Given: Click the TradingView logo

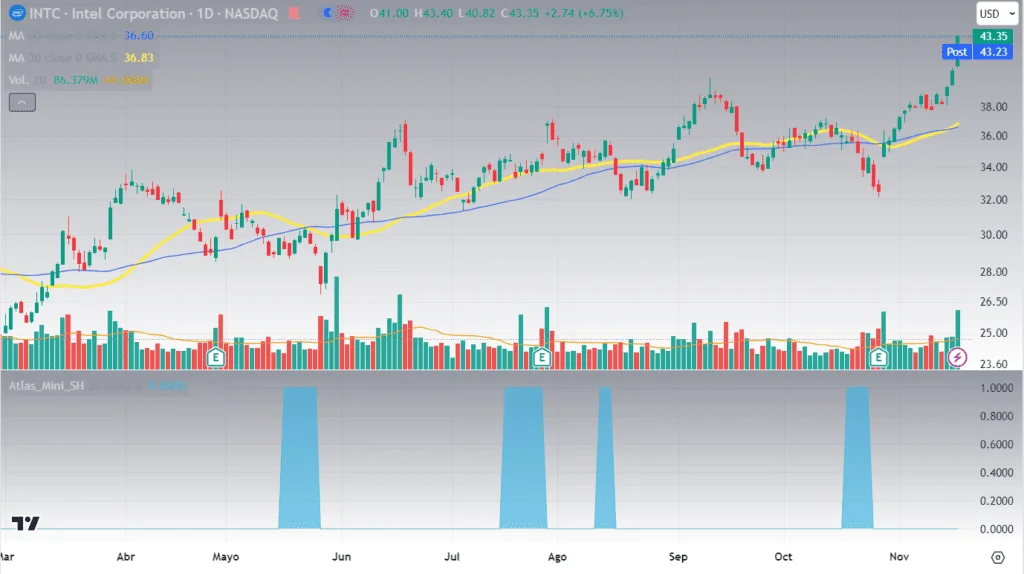Looking at the screenshot, I should pos(25,523).
